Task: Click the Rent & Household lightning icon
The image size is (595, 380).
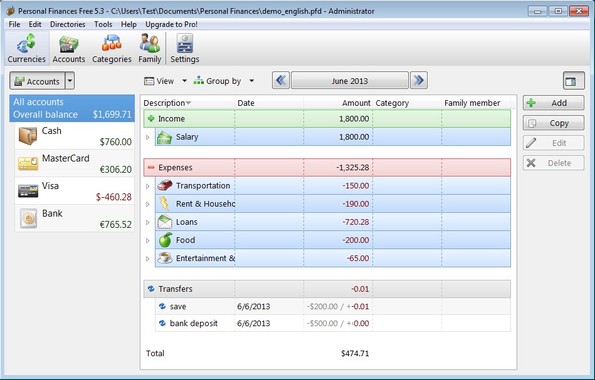Action: 164,204
